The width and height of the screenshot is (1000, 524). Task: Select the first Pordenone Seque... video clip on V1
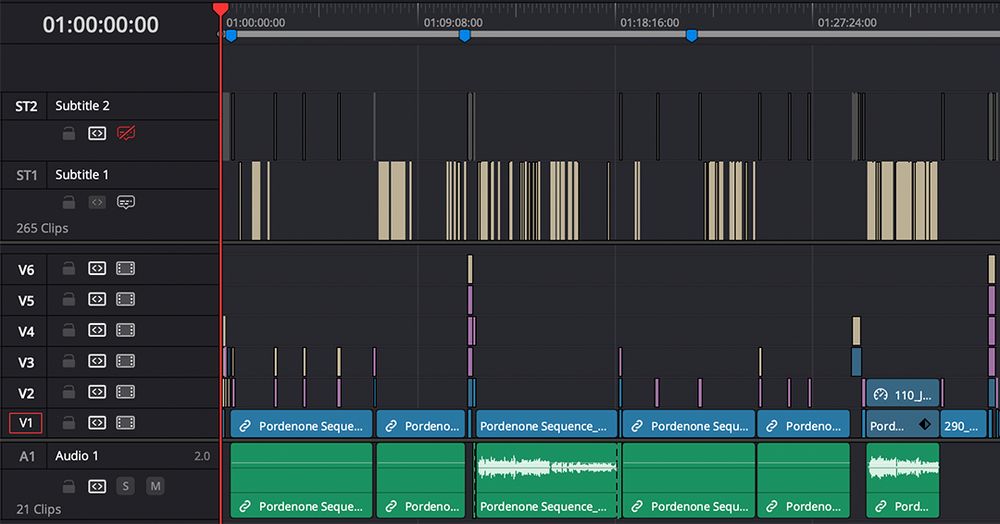pyautogui.click(x=301, y=425)
